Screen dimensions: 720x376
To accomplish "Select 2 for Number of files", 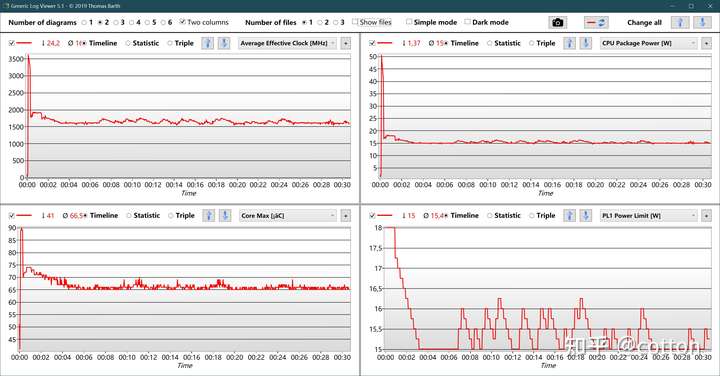I will tap(323, 22).
